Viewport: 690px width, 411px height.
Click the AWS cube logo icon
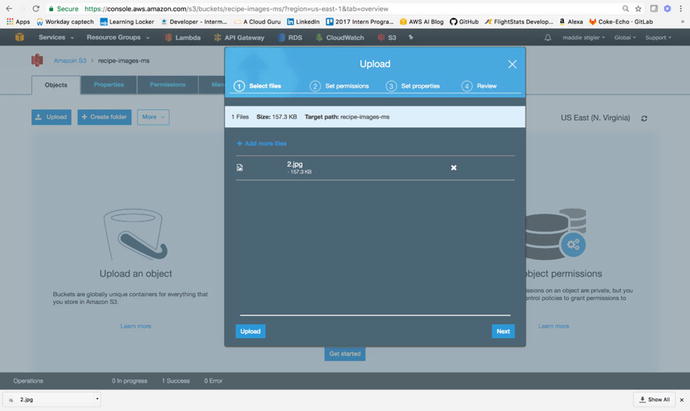pos(18,37)
